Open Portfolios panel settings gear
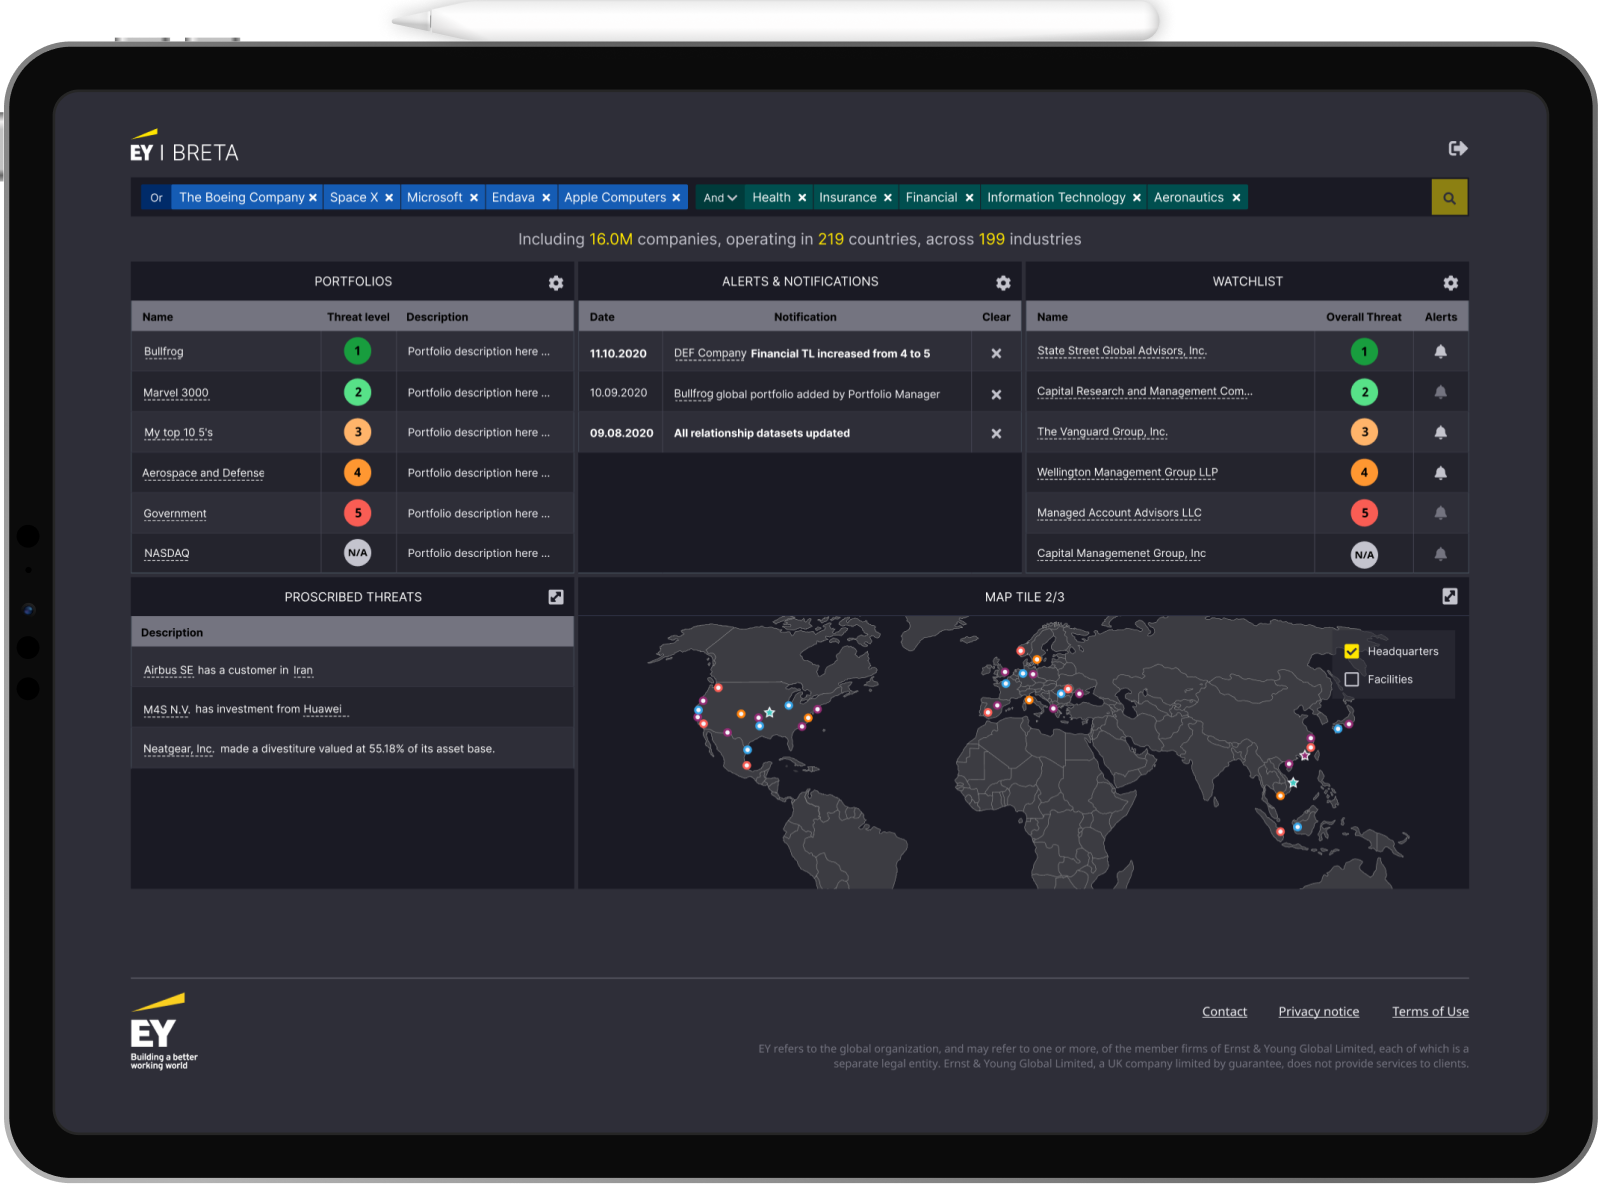Viewport: 1600px width, 1185px height. 556,283
